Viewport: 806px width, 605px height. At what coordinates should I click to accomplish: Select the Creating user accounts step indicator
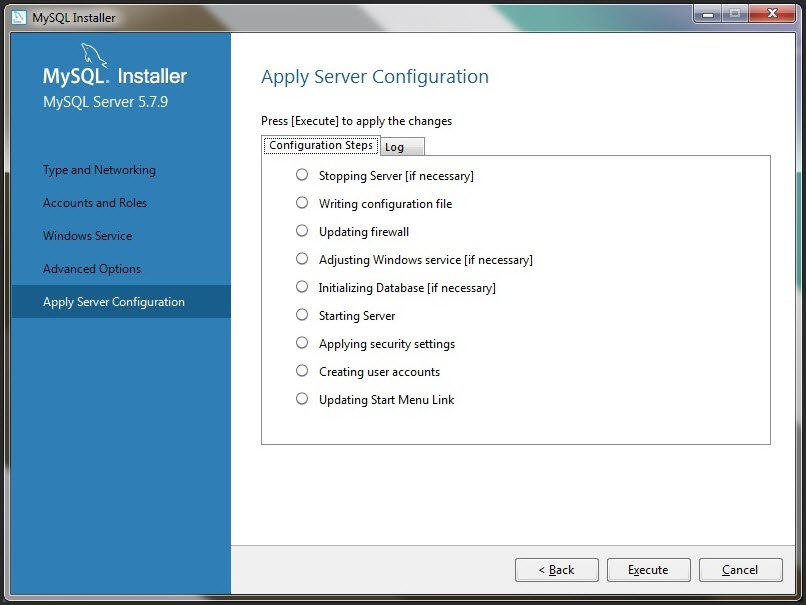point(302,371)
